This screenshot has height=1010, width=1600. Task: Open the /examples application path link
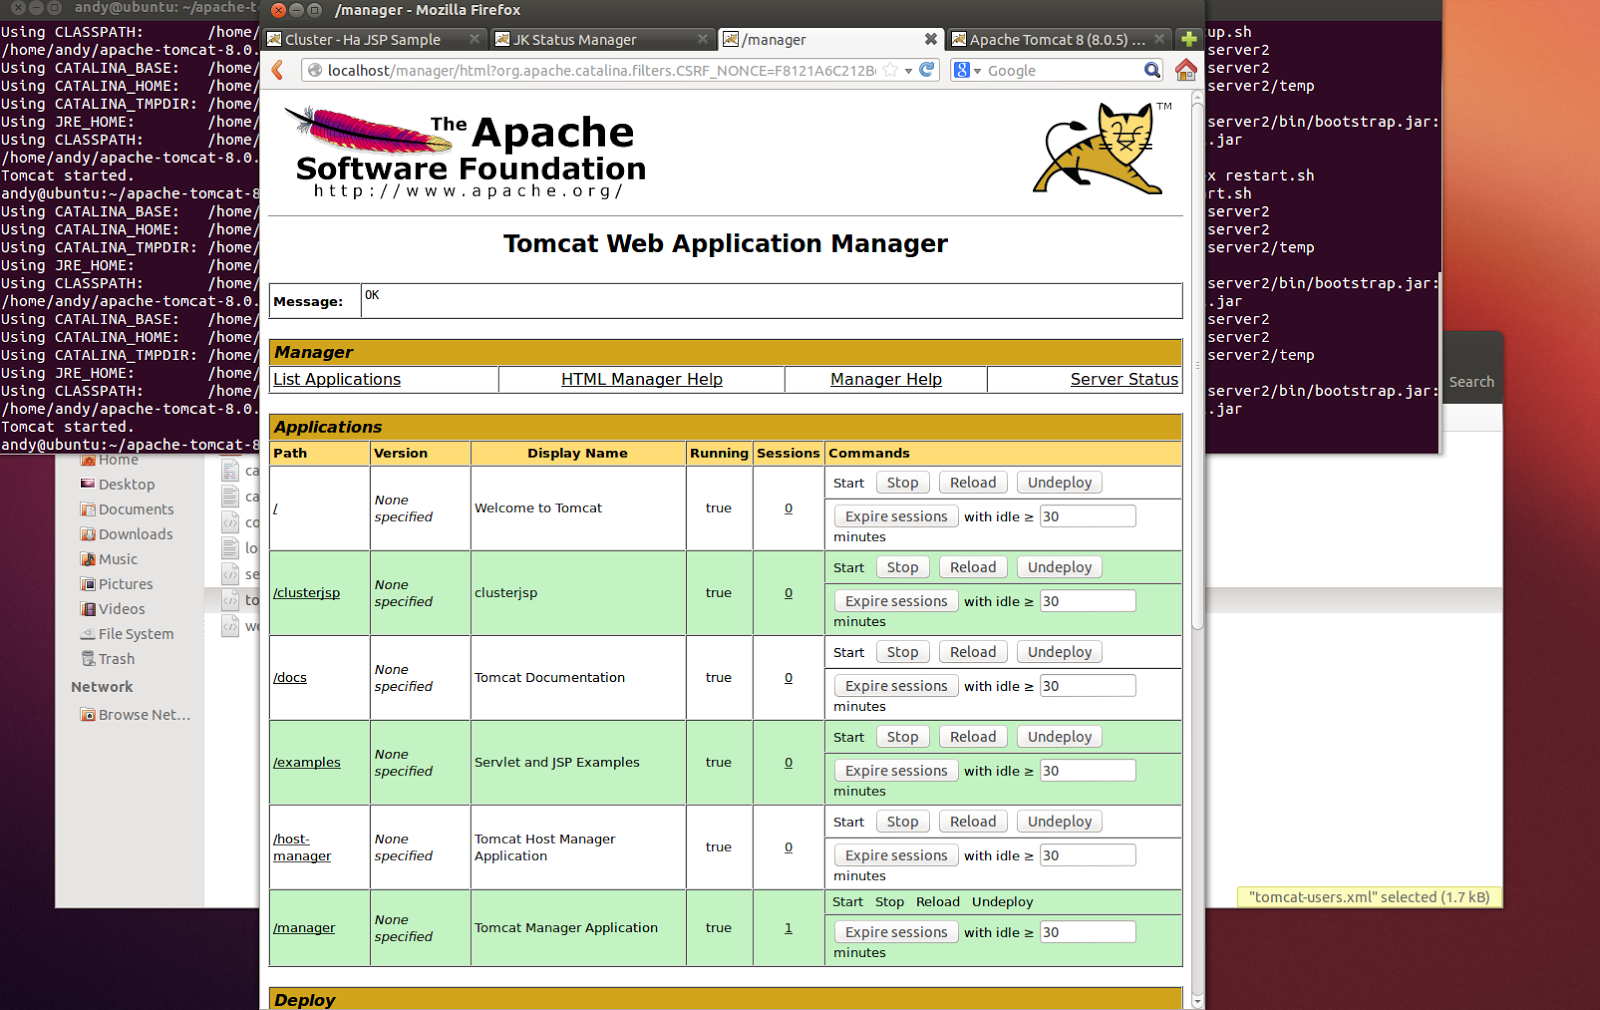pyautogui.click(x=307, y=762)
